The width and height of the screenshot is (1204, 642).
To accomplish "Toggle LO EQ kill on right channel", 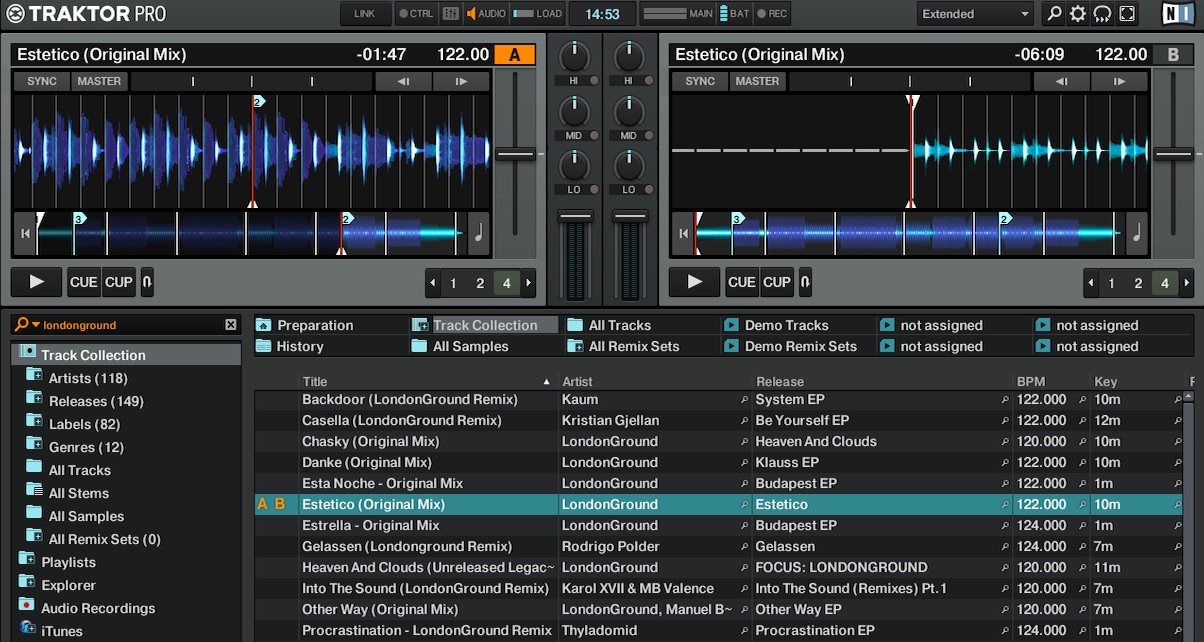I will click(x=650, y=189).
